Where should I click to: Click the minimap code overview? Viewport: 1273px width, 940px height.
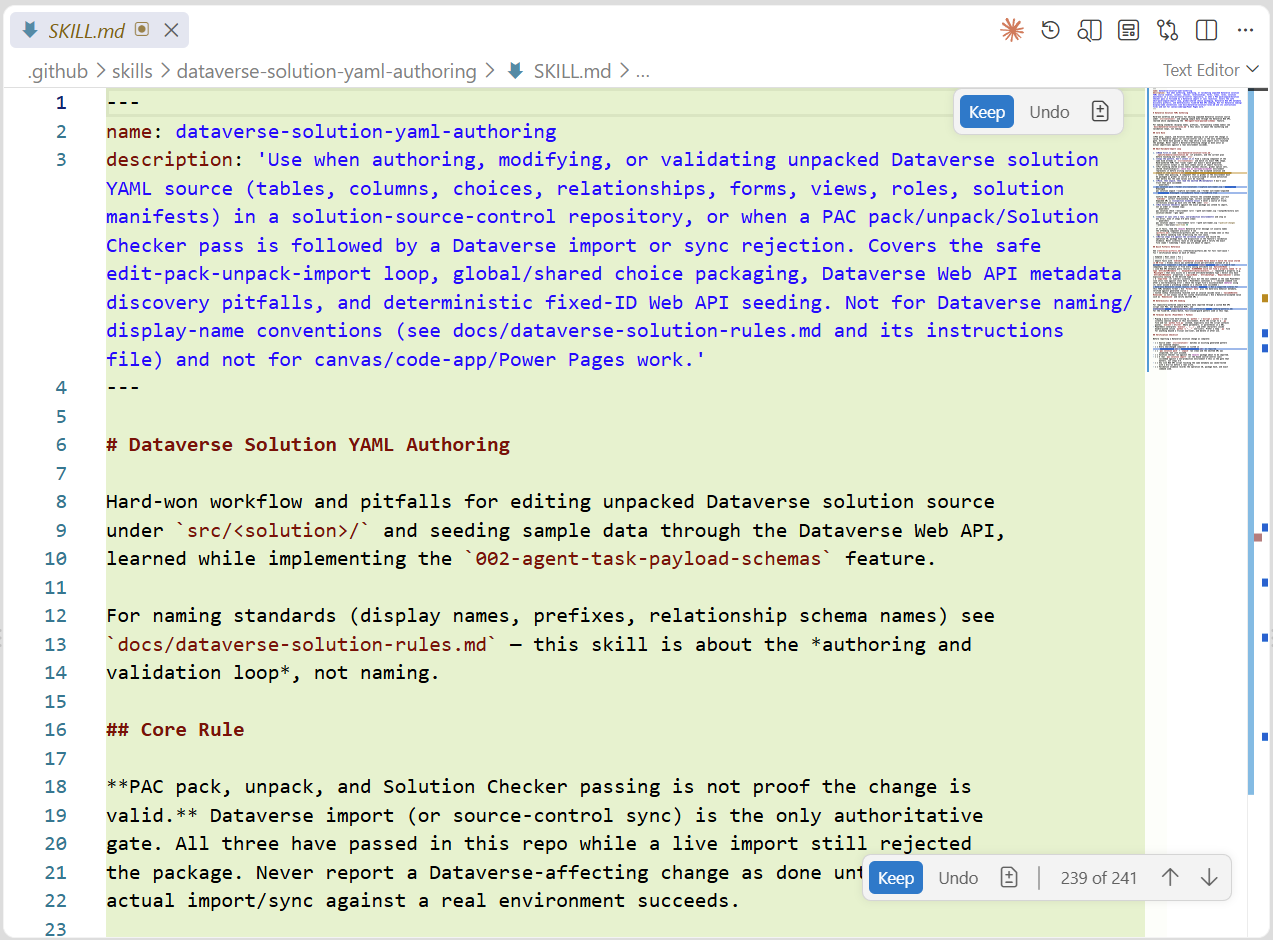(1196, 230)
